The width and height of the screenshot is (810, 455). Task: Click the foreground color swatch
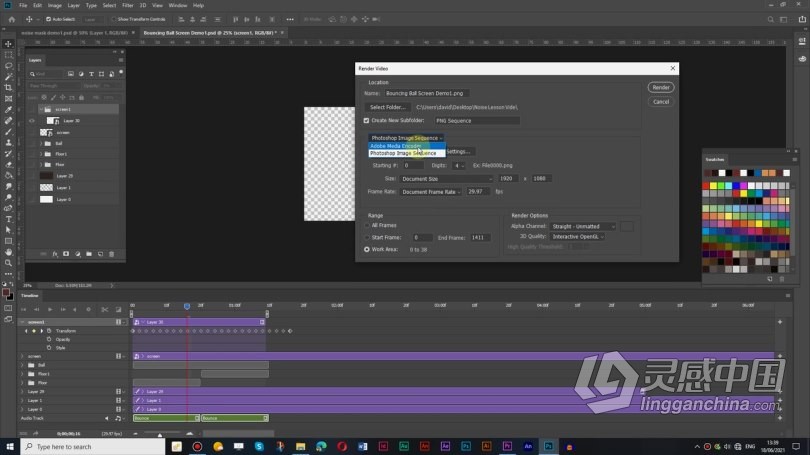6,293
